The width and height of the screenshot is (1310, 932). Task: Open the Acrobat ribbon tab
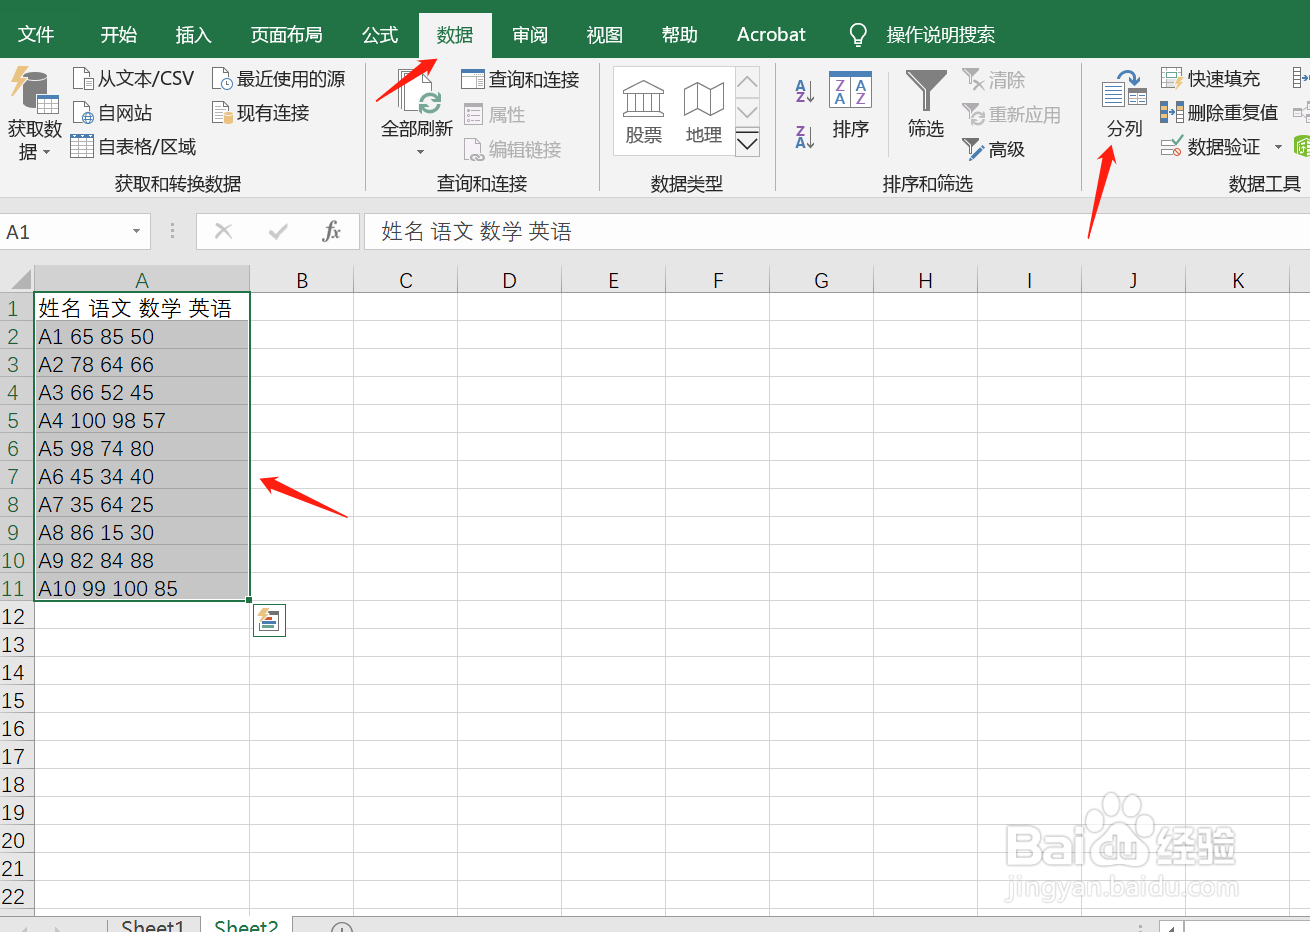tap(771, 35)
